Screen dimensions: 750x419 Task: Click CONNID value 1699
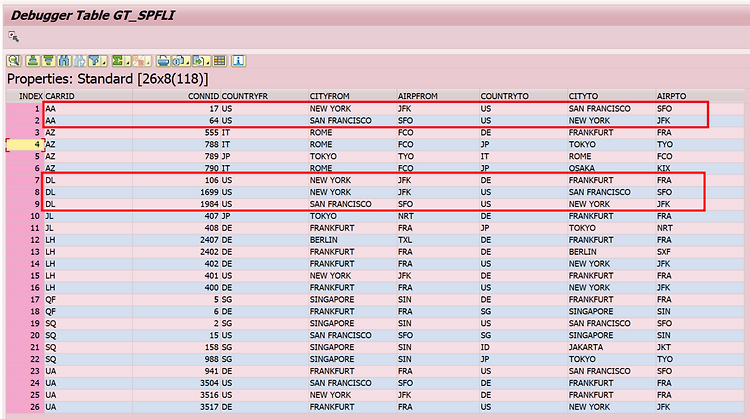pos(210,192)
